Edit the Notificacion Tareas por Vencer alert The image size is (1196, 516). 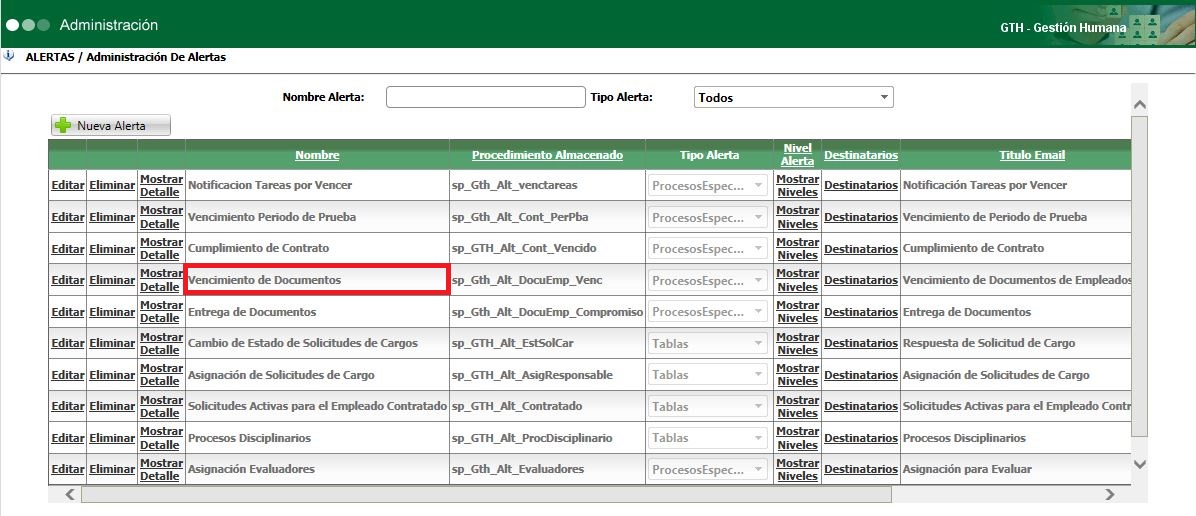pos(67,185)
